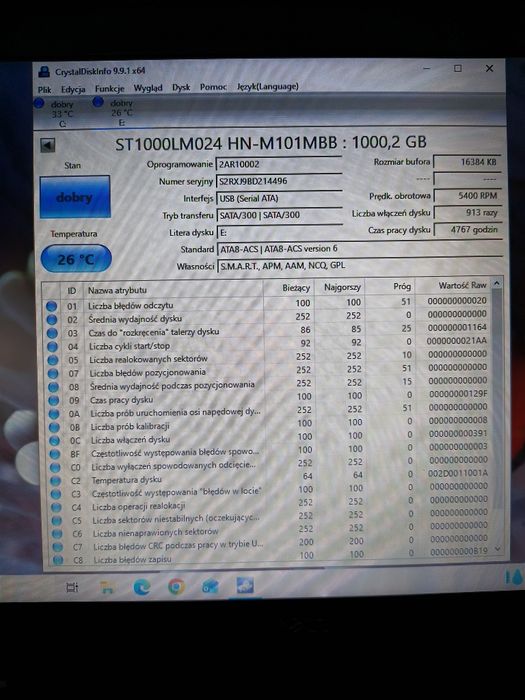Click the scrollbar down arrow in attribute list
The width and height of the screenshot is (525, 700).
click(498, 550)
